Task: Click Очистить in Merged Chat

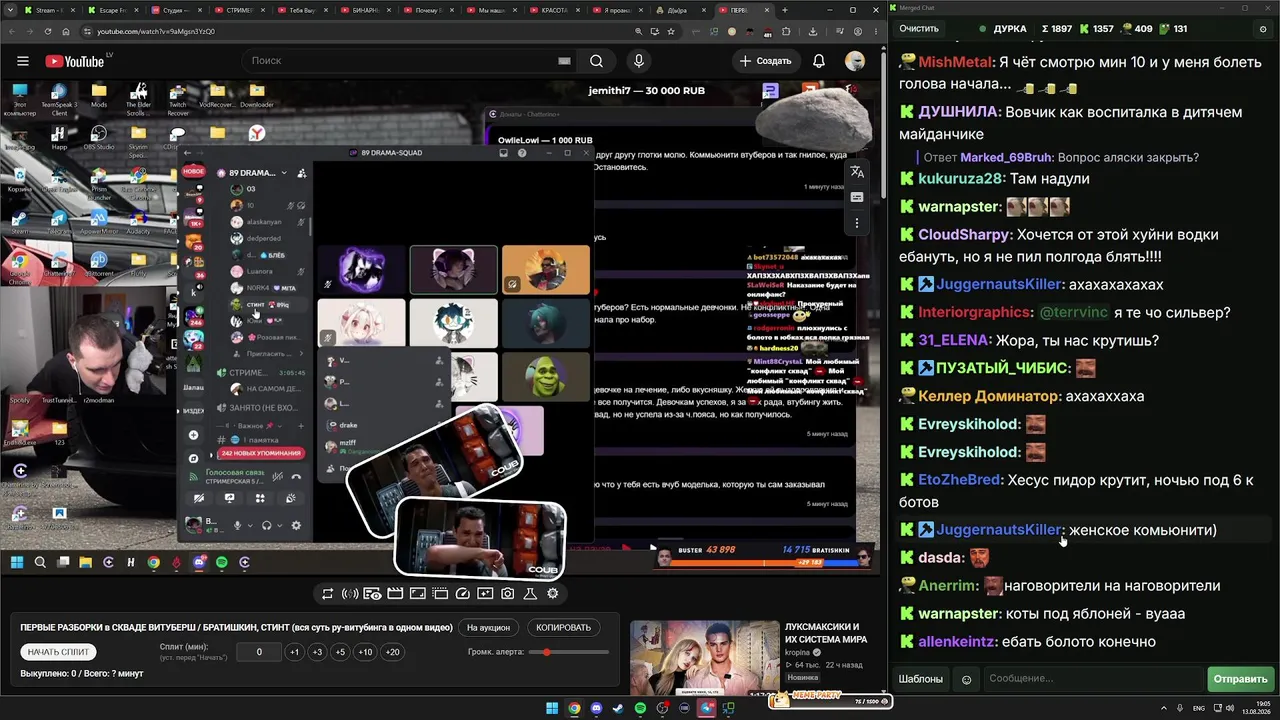Action: pos(919,29)
